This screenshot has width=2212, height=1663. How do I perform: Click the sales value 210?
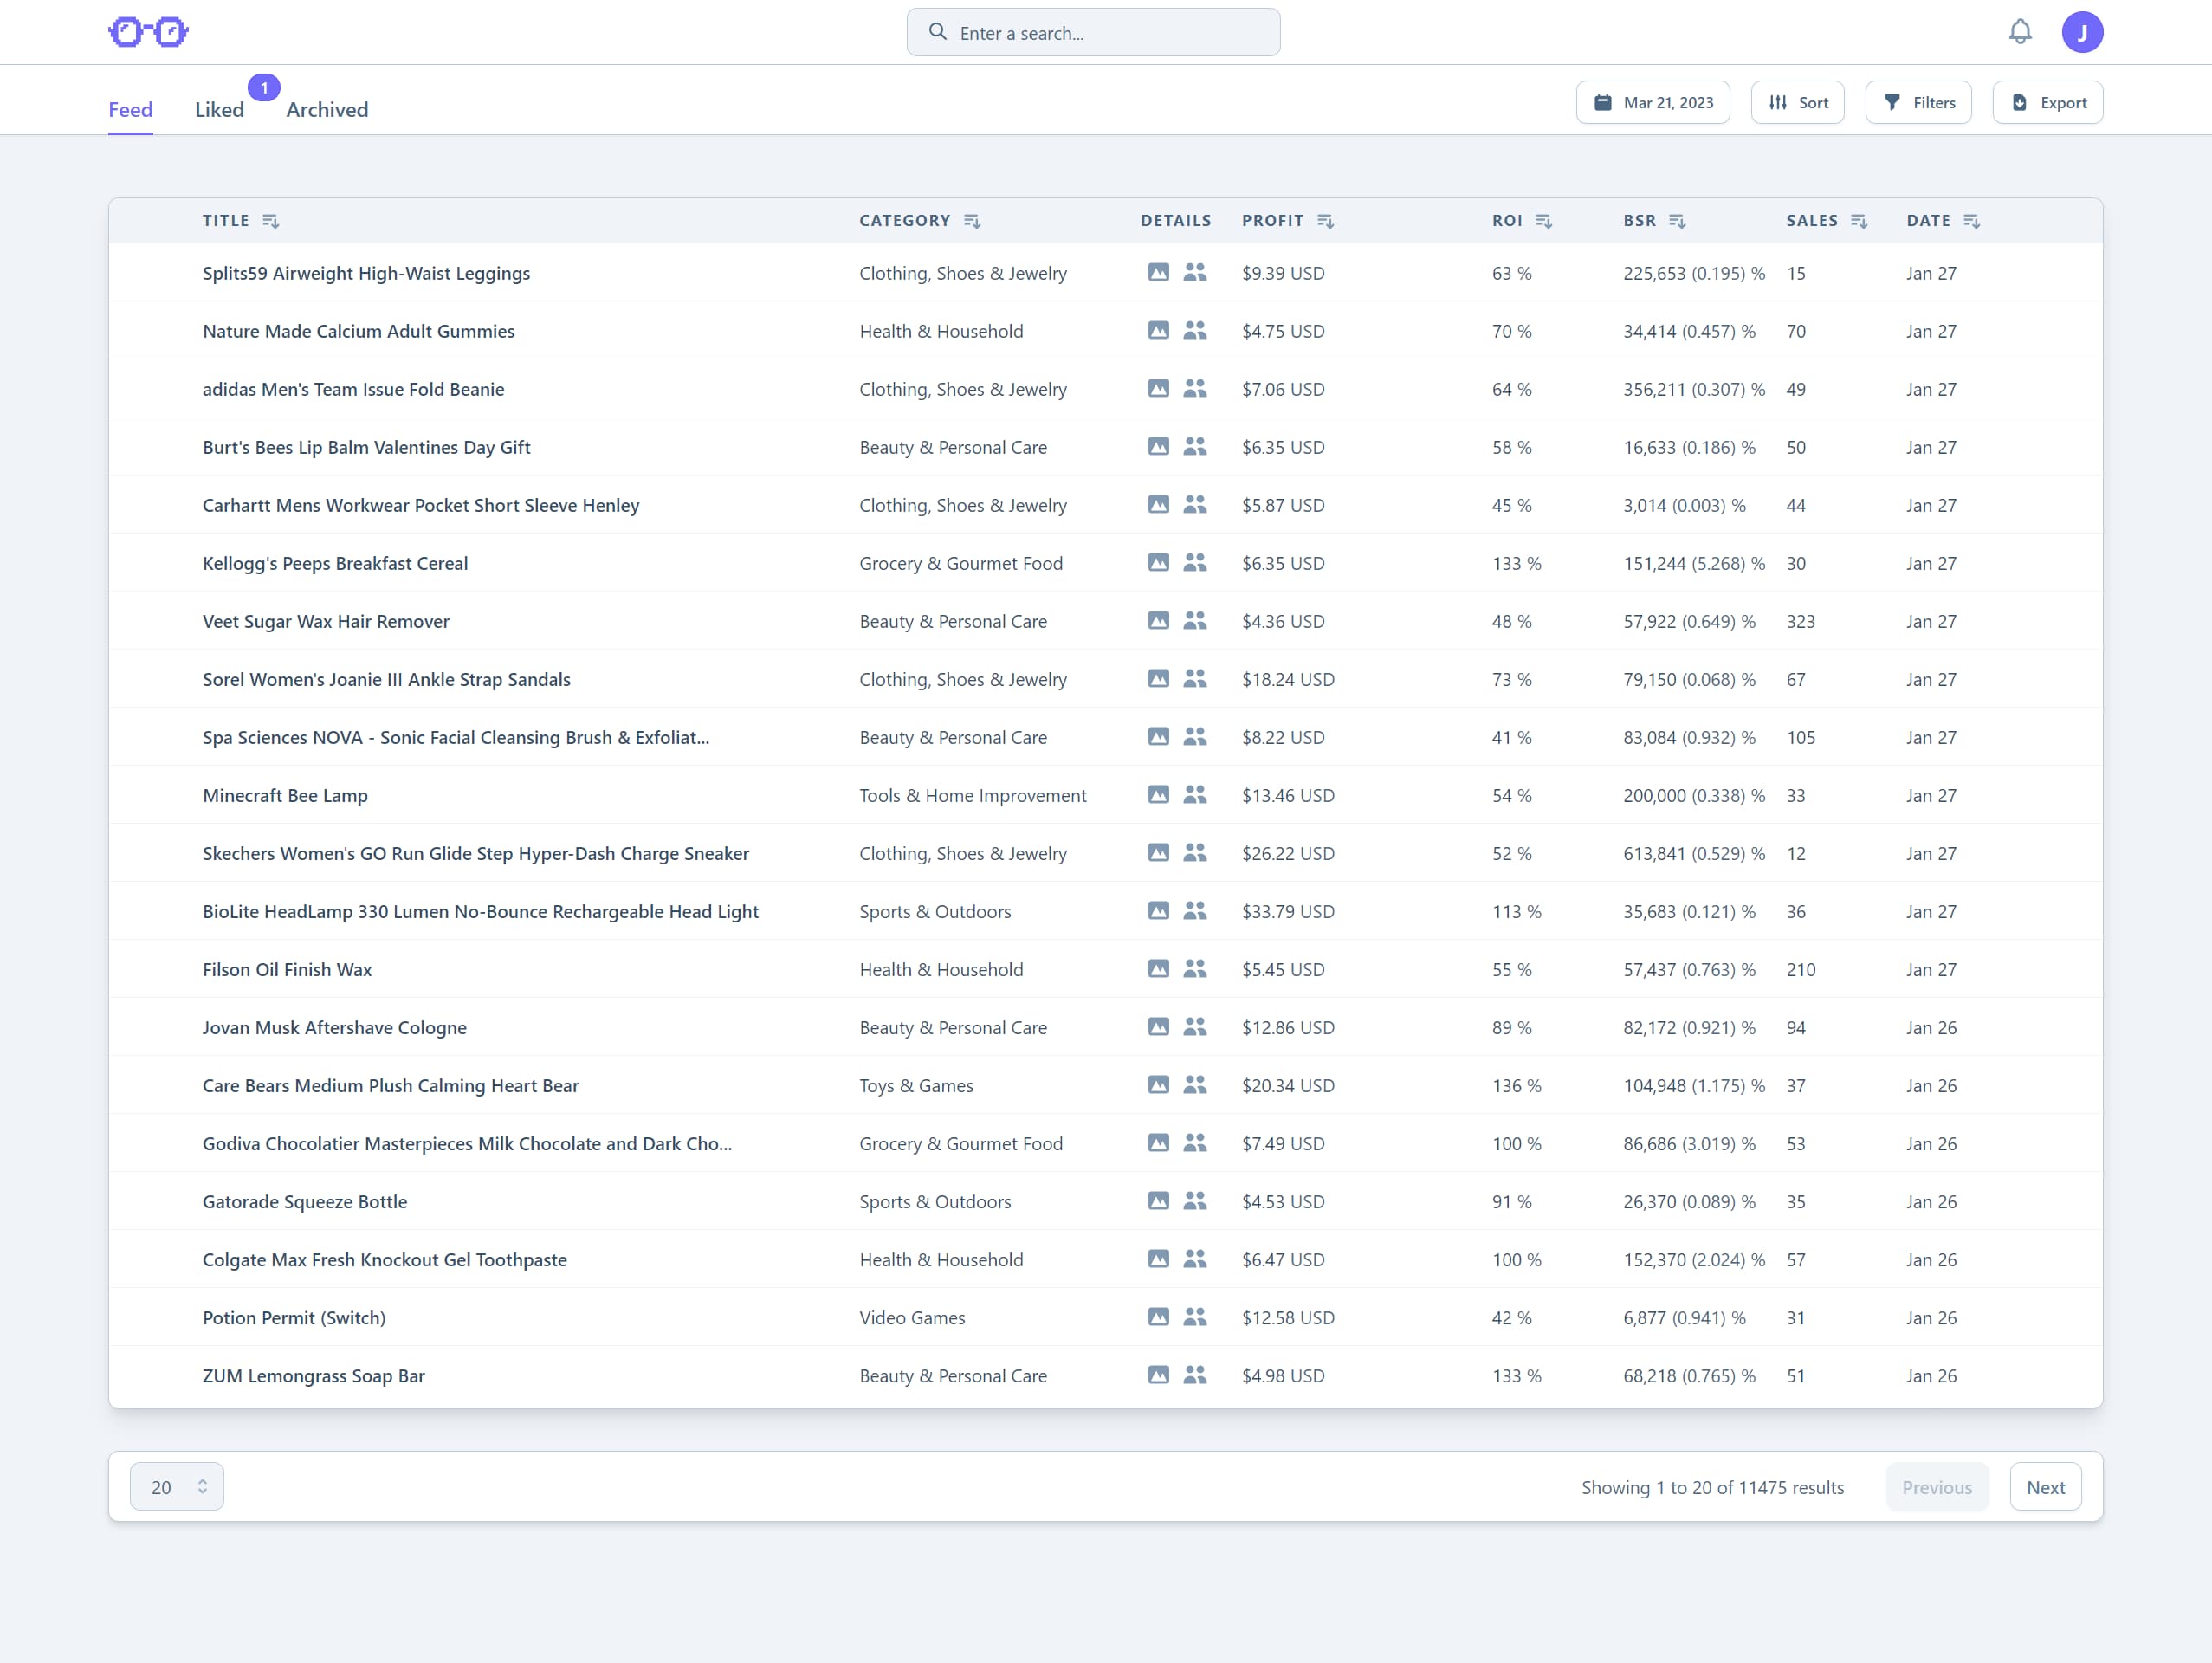coord(1800,969)
